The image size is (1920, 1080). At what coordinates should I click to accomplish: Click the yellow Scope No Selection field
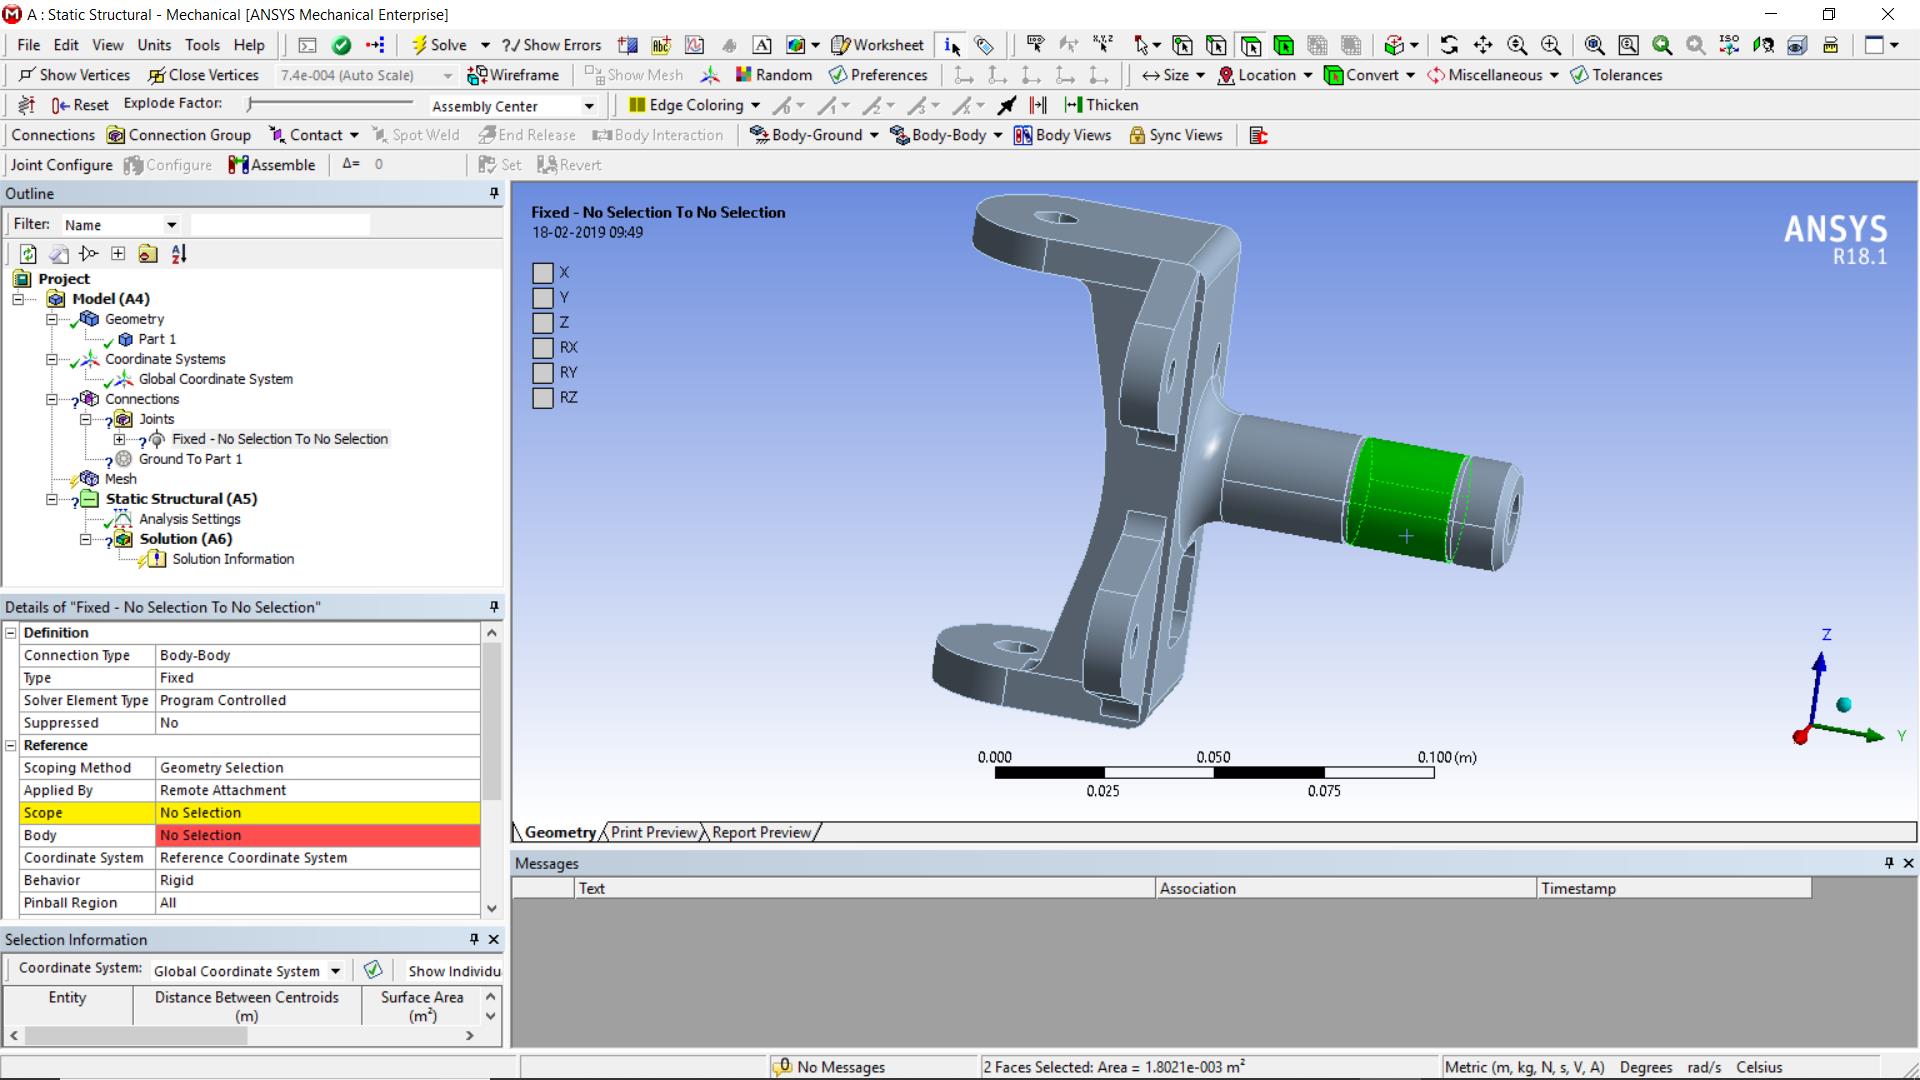pyautogui.click(x=318, y=813)
